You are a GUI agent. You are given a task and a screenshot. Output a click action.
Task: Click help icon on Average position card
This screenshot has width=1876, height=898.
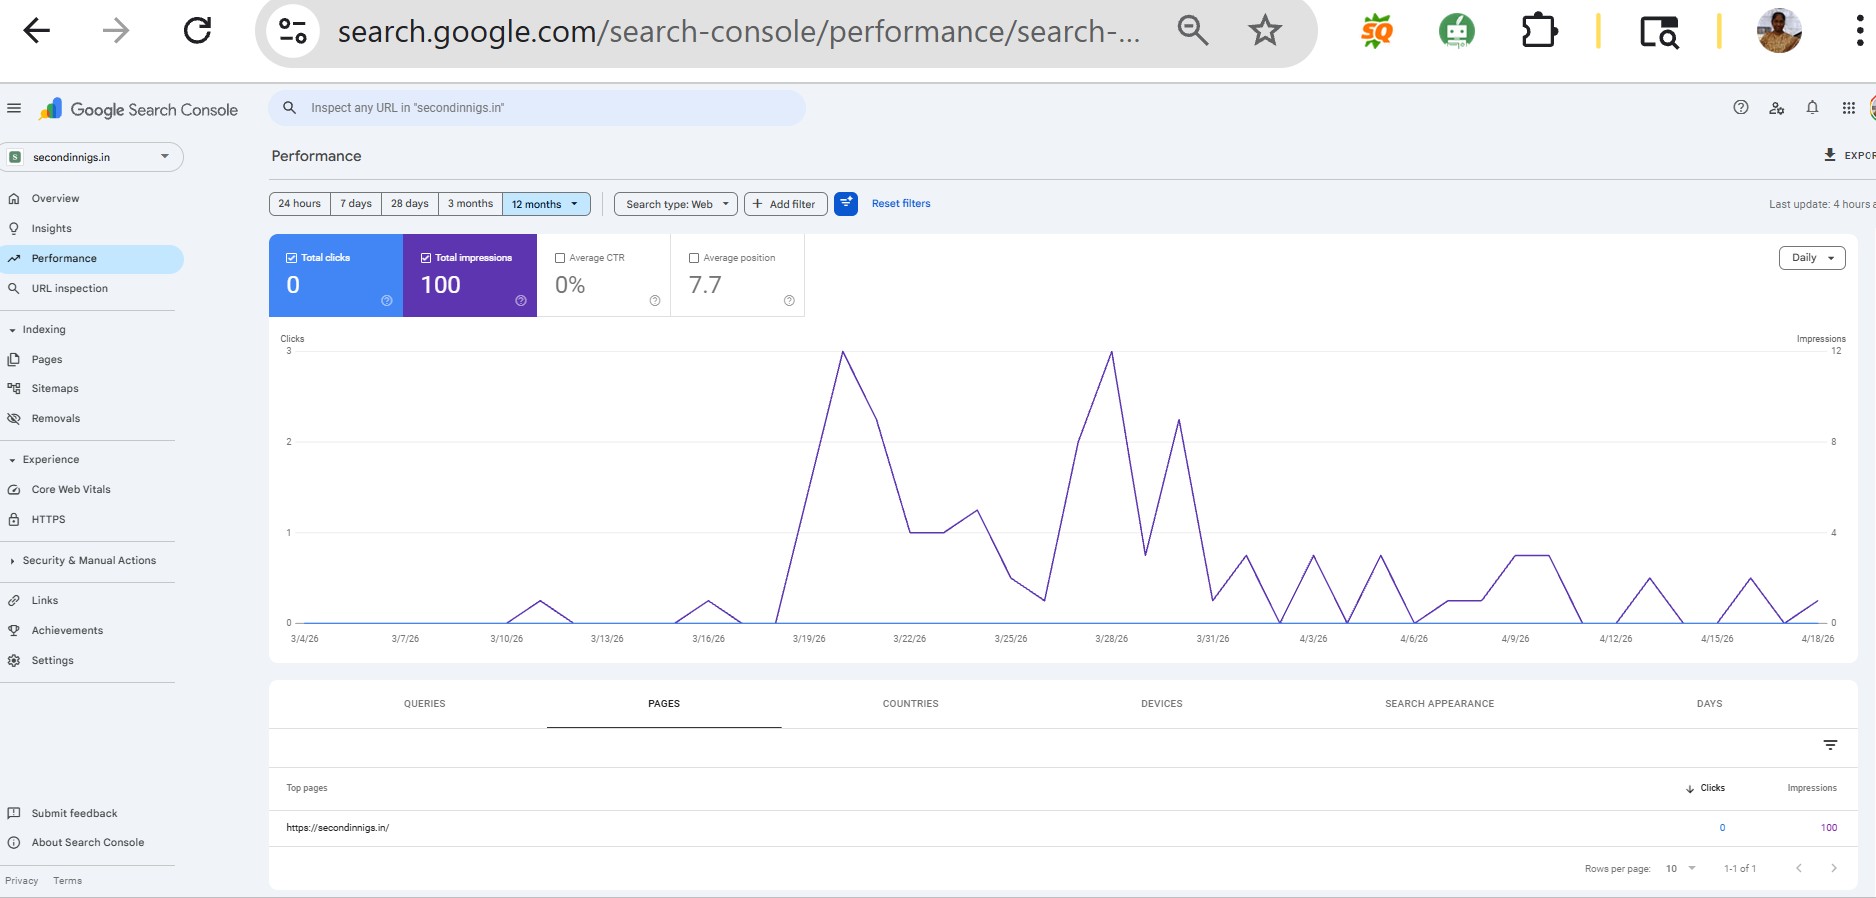coord(789,301)
